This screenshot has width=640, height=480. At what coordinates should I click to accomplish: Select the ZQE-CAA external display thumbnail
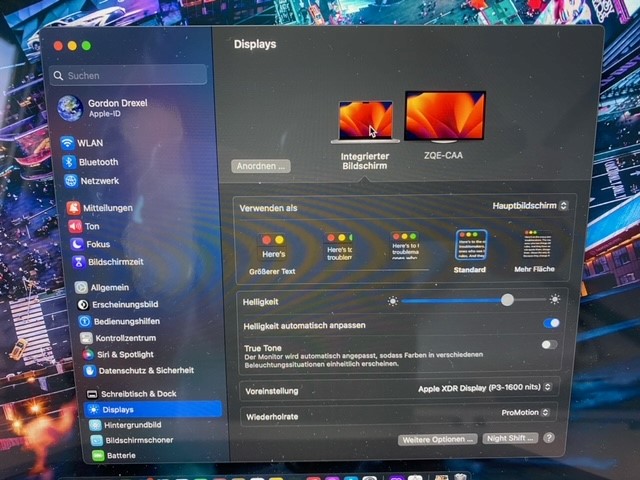pyautogui.click(x=445, y=117)
